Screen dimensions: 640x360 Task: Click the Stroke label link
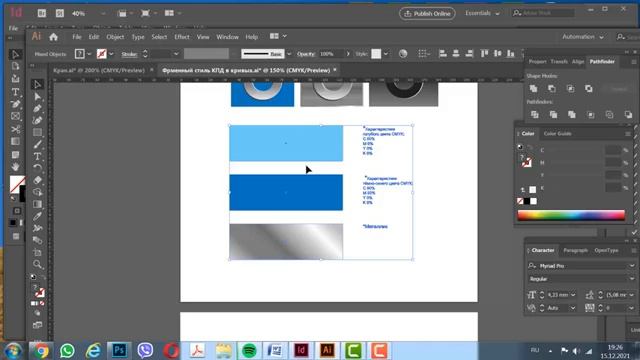tap(129, 54)
